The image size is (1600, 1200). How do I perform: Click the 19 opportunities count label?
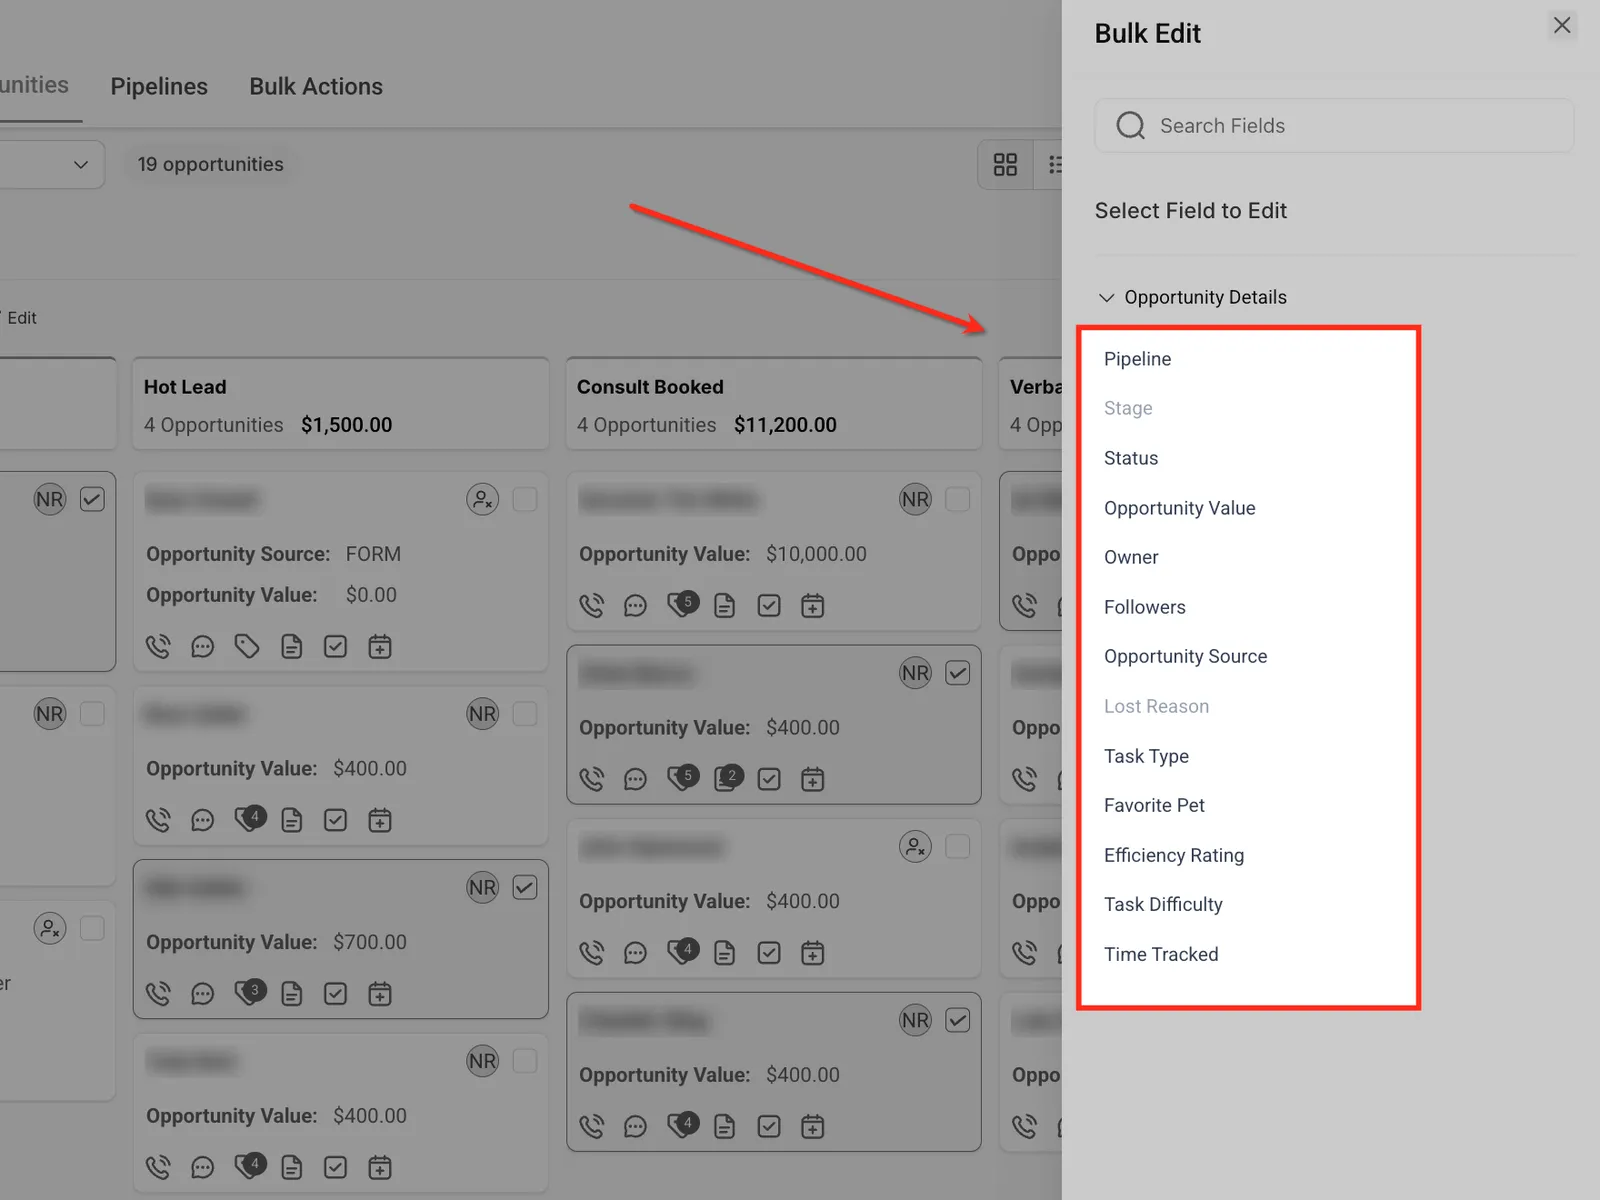coord(211,165)
